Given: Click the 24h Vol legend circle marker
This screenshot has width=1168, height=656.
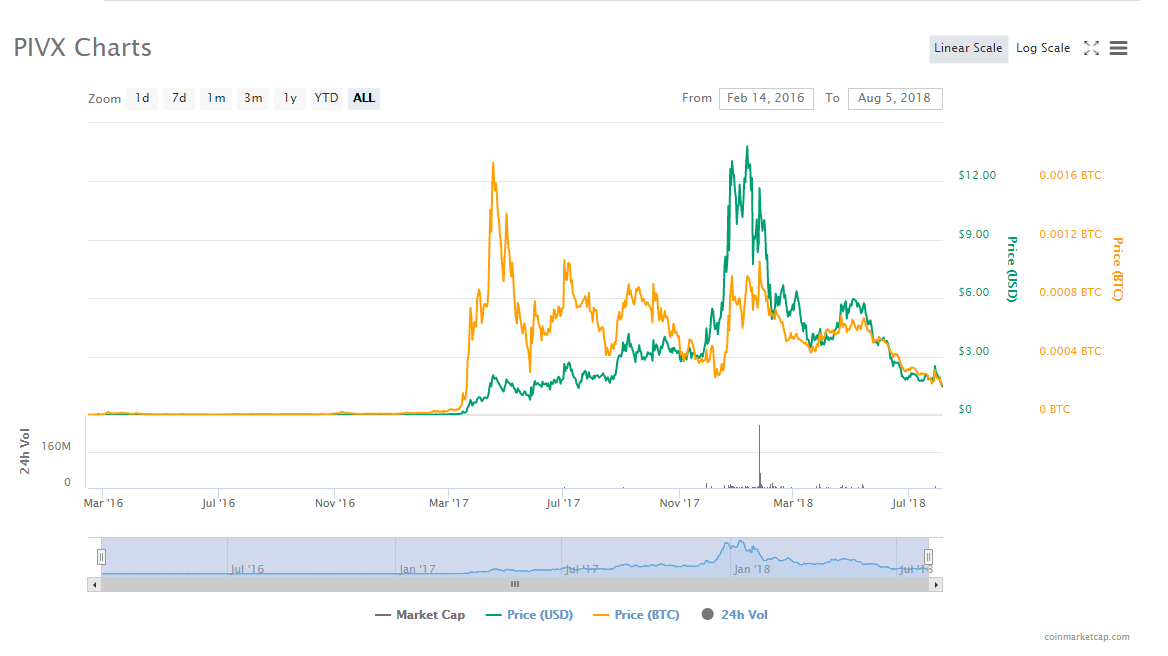Looking at the screenshot, I should [708, 614].
